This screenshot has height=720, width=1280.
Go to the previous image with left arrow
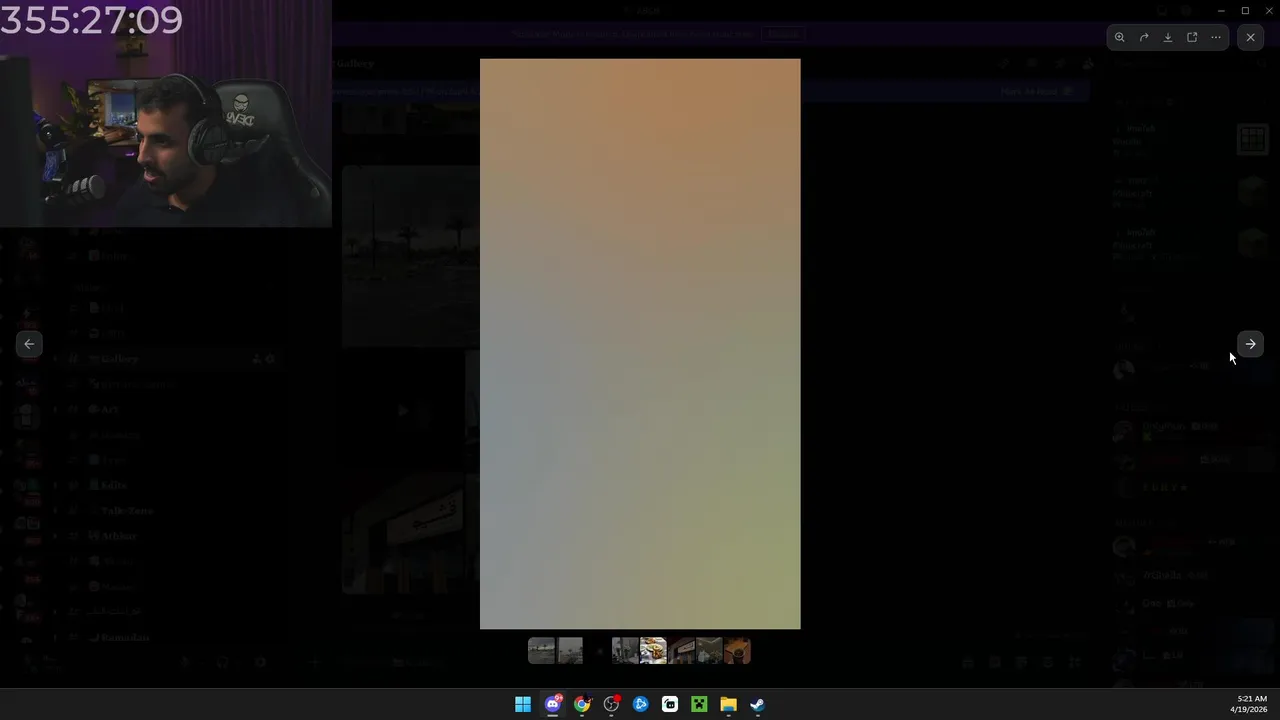(x=29, y=344)
